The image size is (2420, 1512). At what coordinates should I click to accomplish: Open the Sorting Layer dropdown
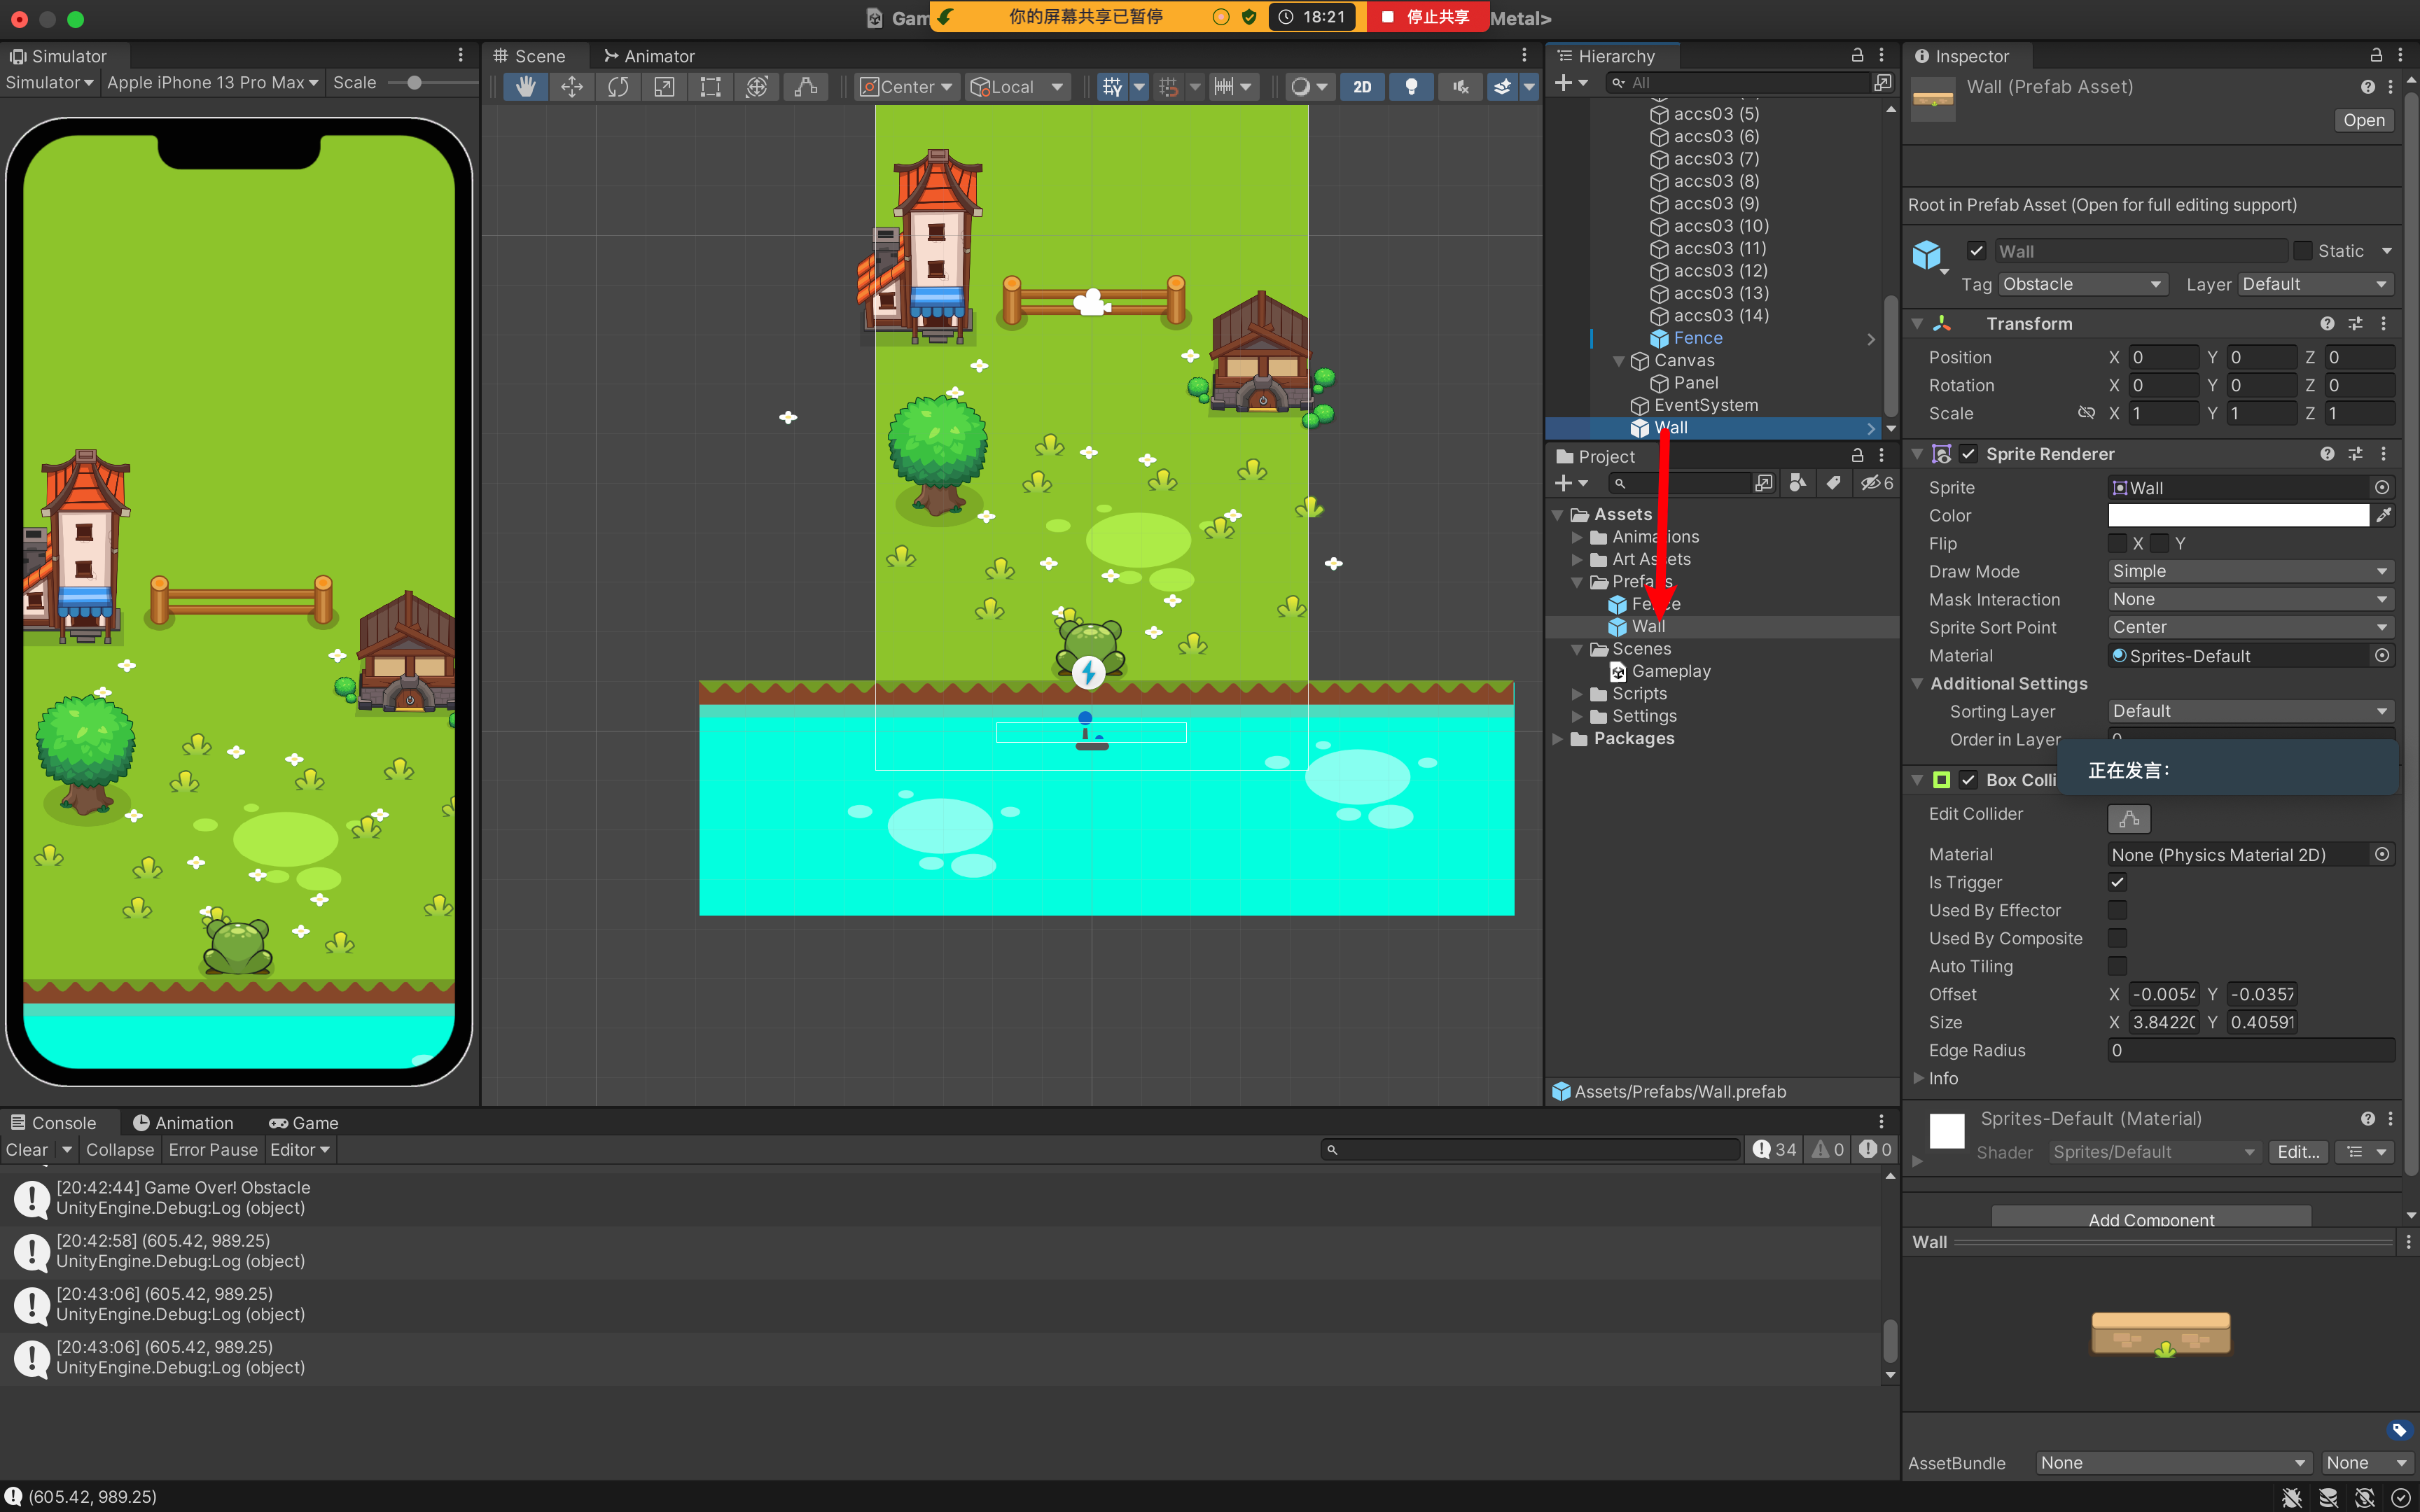click(x=2251, y=711)
